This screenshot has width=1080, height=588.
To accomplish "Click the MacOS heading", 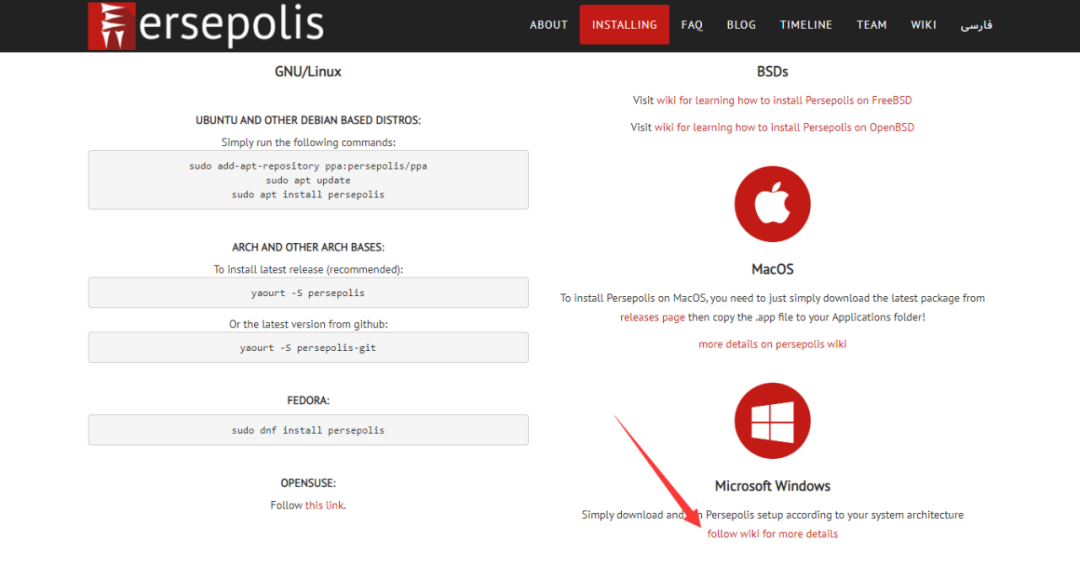I will coord(772,269).
